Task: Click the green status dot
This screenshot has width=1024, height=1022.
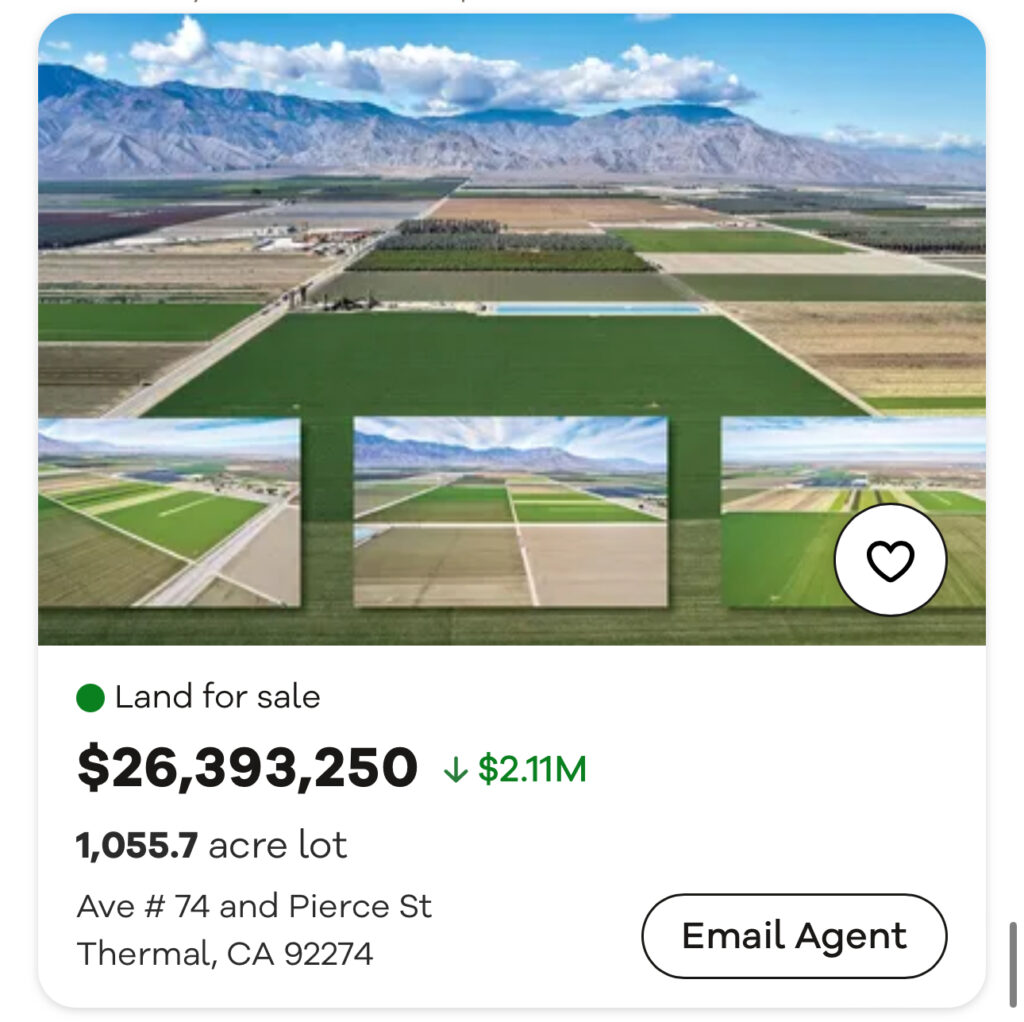Action: [90, 698]
